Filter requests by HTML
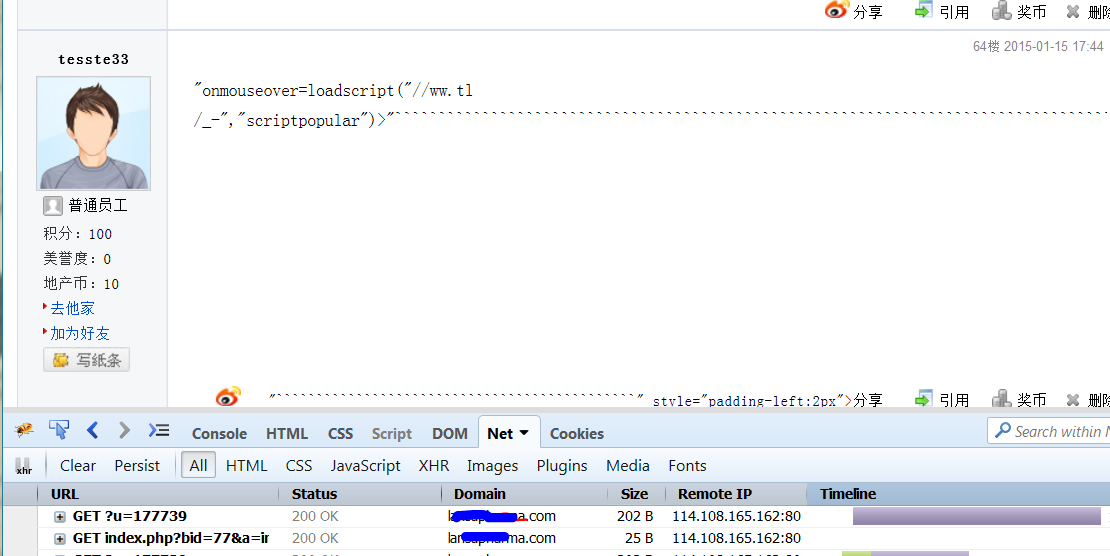This screenshot has width=1110, height=556. coord(246,465)
